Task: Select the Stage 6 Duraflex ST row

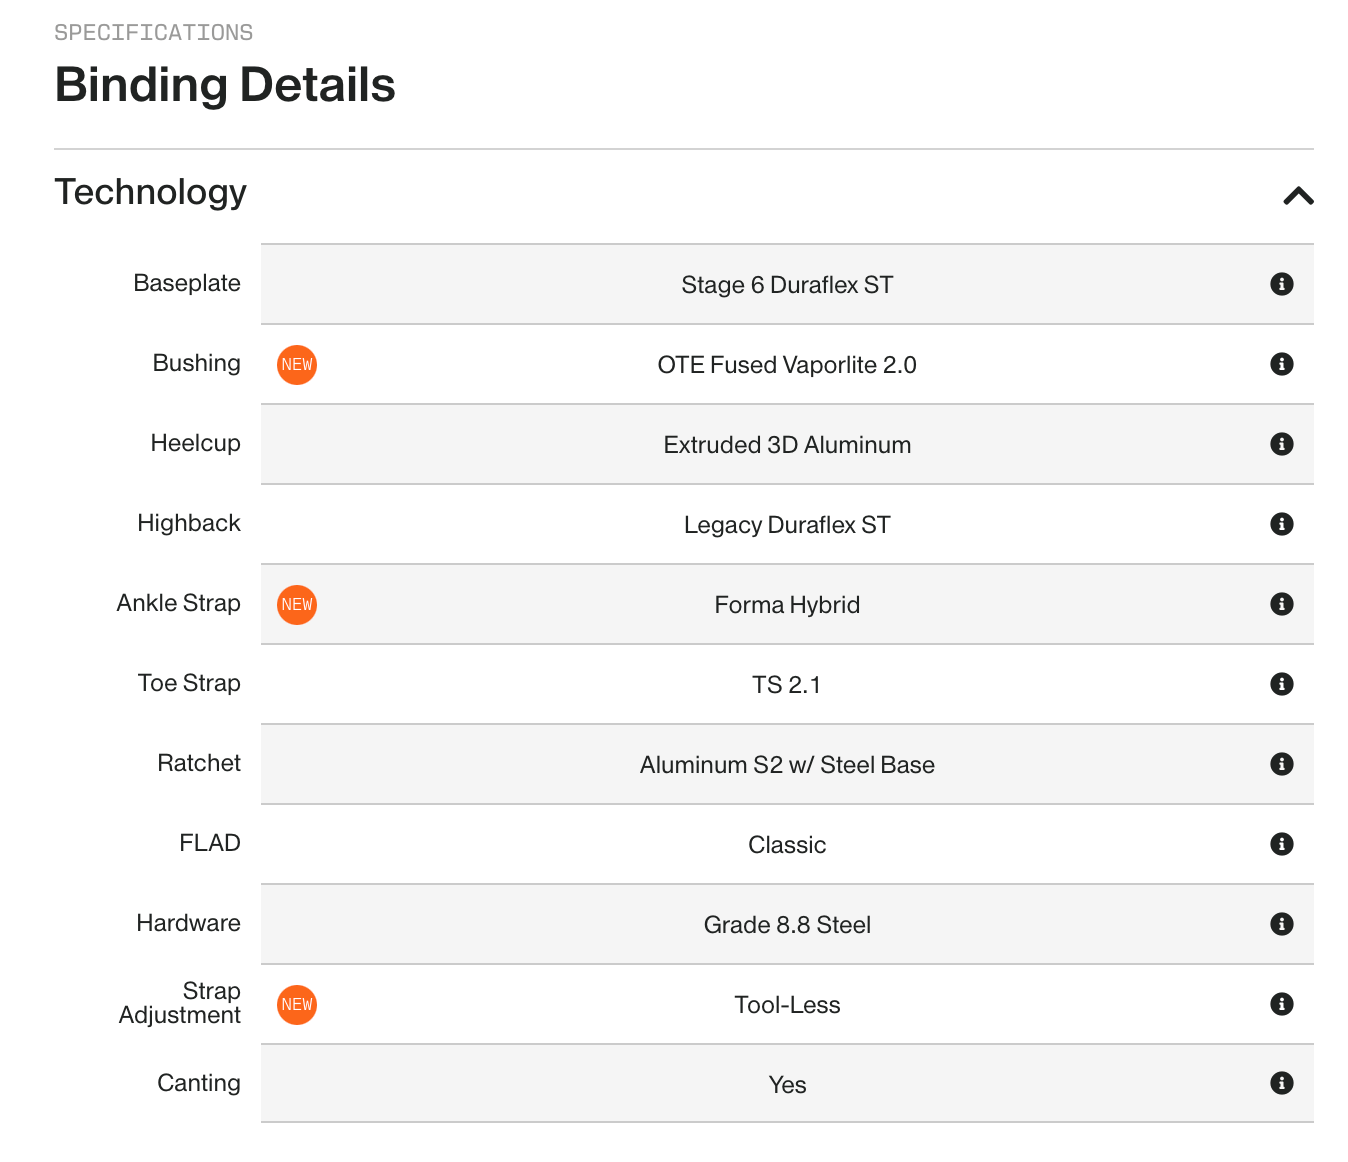Action: (x=786, y=285)
